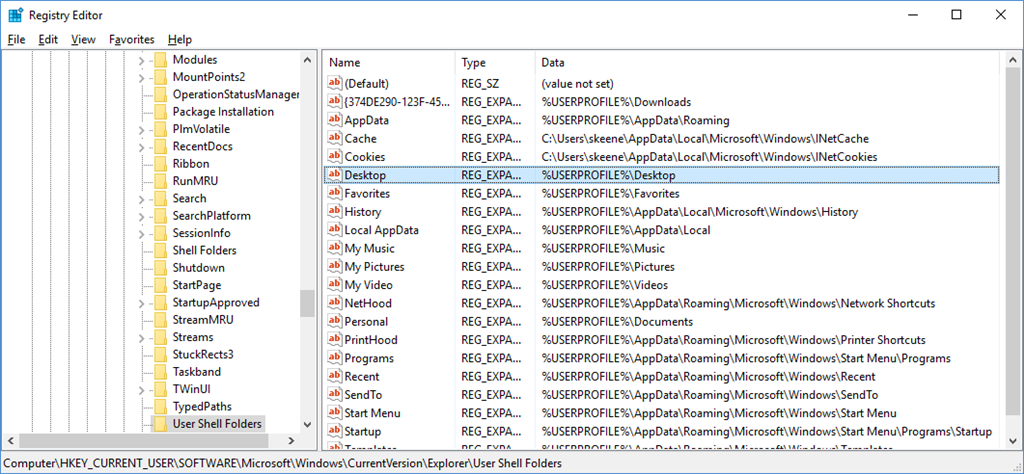Expand the PlmVolatile key
This screenshot has height=474, width=1024.
tap(142, 129)
